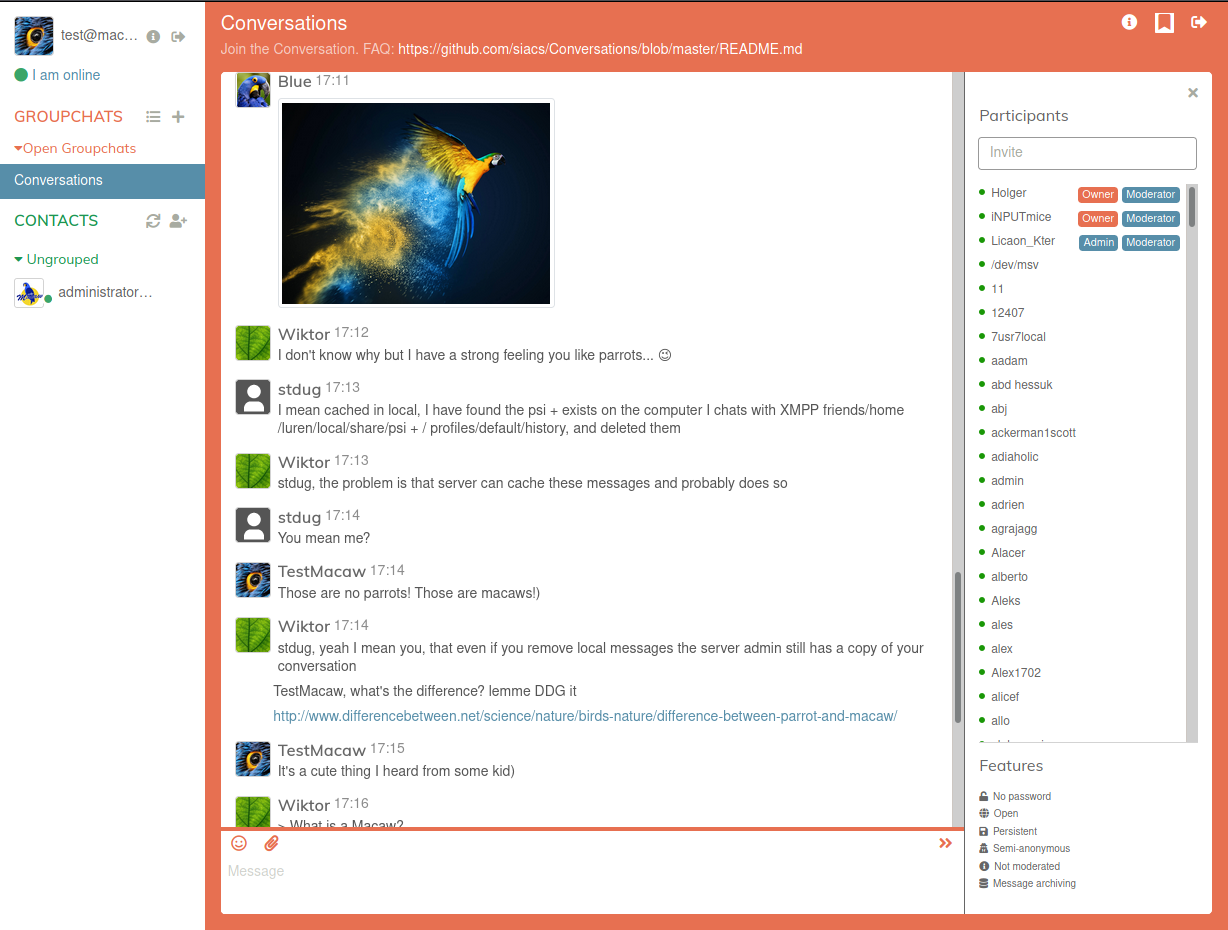This screenshot has height=930, width=1228.
Task: Click the Invite field in Participants
Action: click(1087, 153)
